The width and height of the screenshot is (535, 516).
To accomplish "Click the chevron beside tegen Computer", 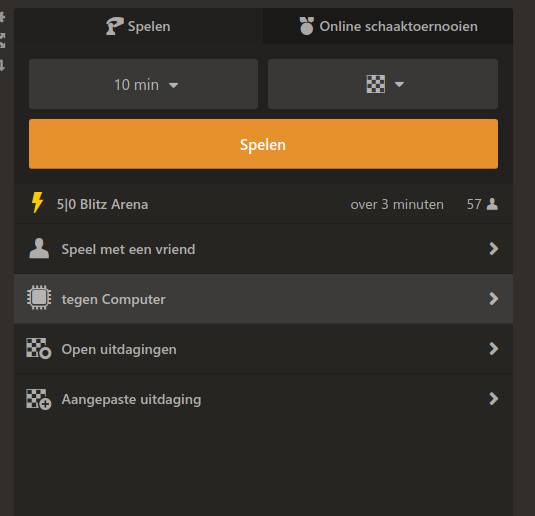I will pyautogui.click(x=494, y=299).
